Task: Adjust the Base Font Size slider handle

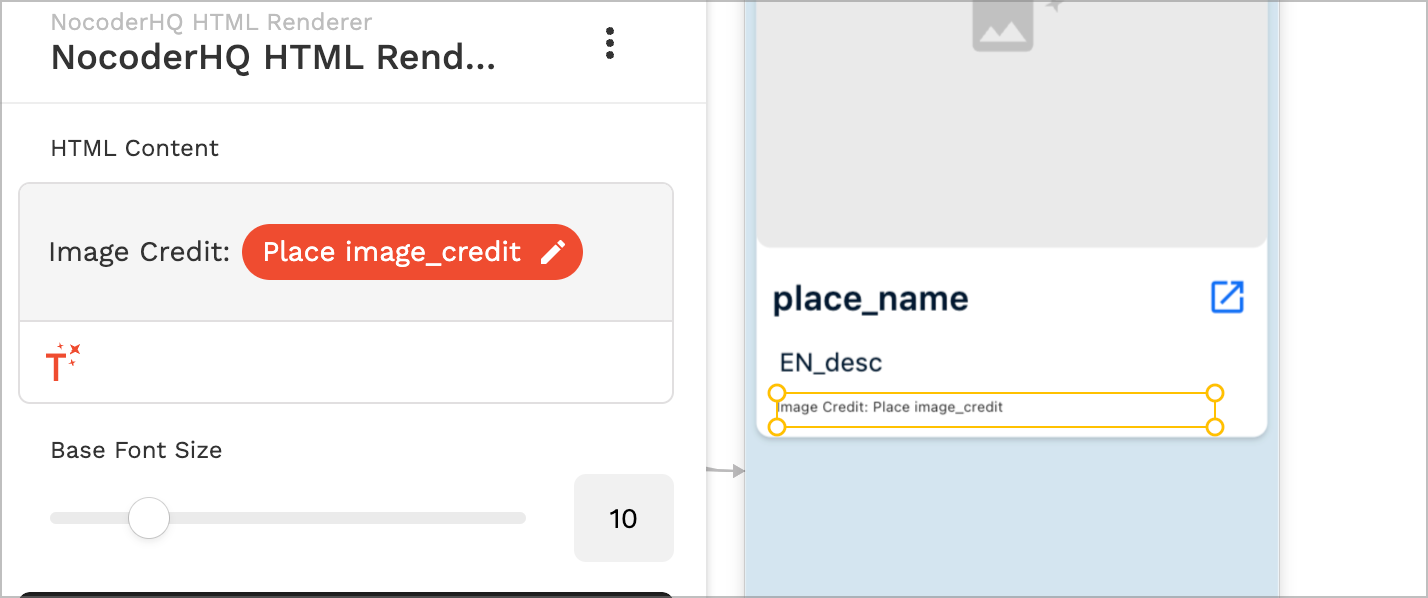Action: point(150,518)
